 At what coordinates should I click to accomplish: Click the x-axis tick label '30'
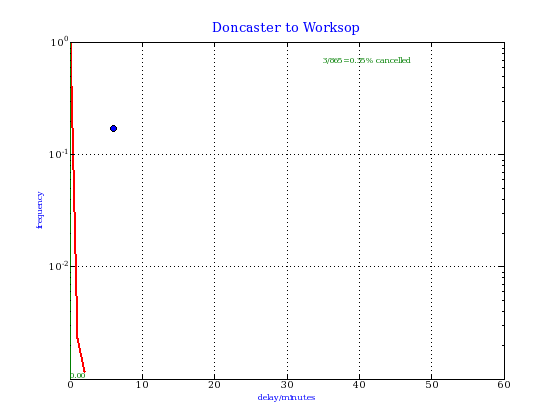pos(287,385)
